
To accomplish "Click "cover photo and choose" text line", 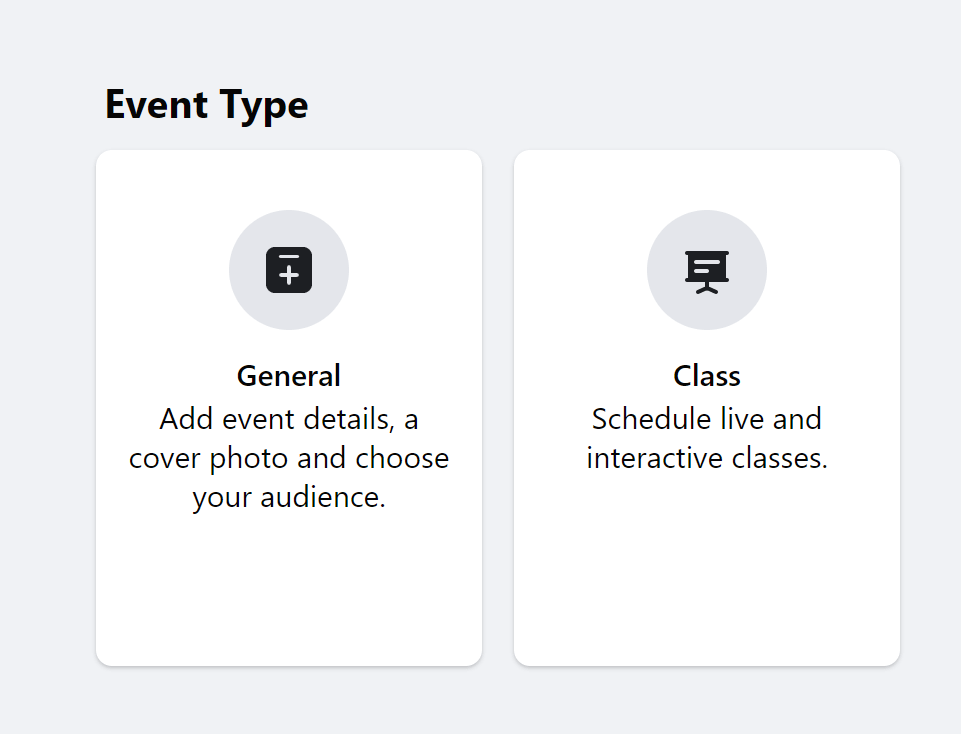I will click(x=289, y=458).
